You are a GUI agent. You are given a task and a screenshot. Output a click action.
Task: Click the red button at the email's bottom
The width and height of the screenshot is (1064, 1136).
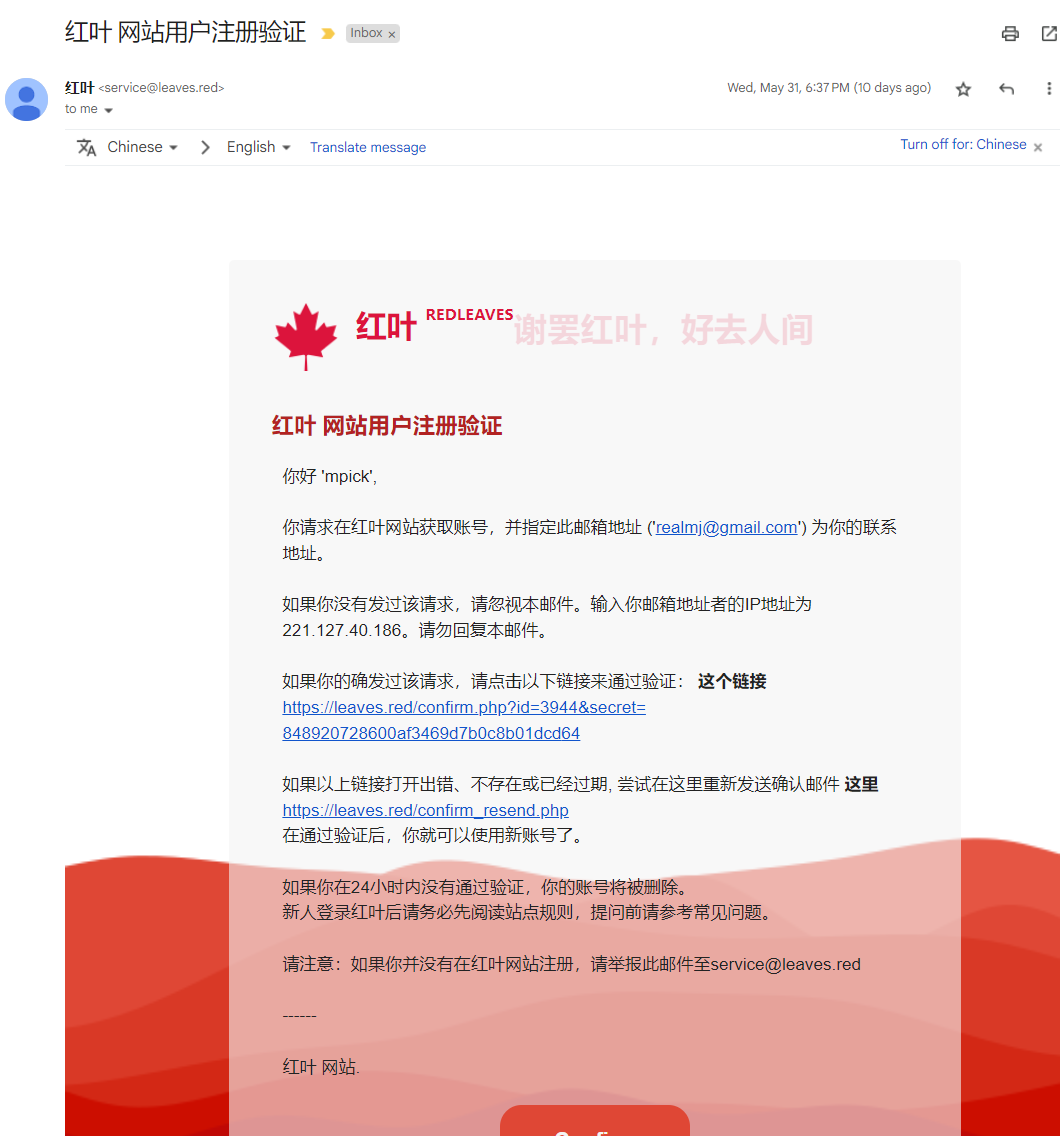click(x=595, y=1120)
